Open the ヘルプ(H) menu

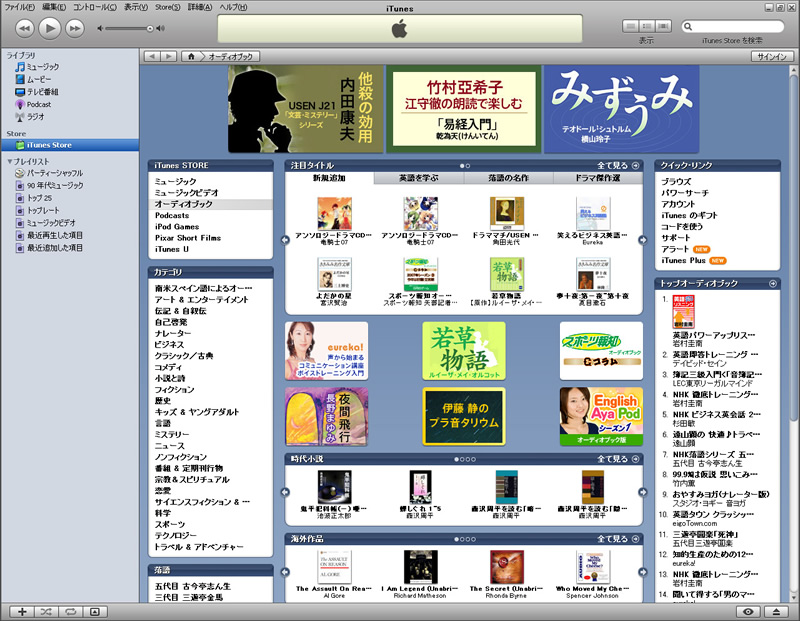pyautogui.click(x=233, y=7)
